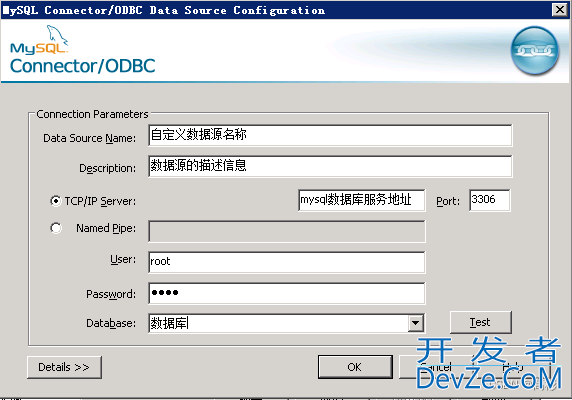572x400 pixels.
Task: Click the Data Source Name input field
Action: [330, 135]
